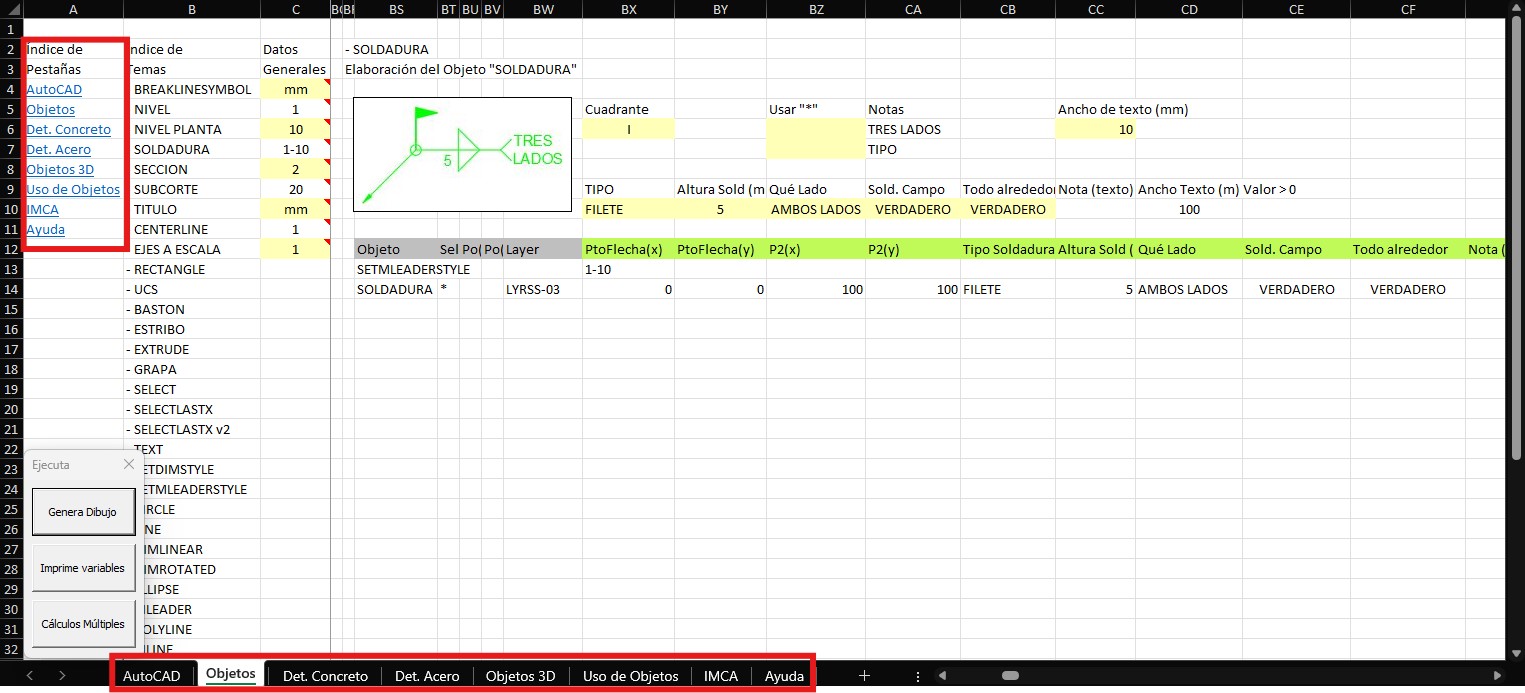Switch to the Objetos 3D sheet tab
1525x693 pixels.
coord(520,676)
